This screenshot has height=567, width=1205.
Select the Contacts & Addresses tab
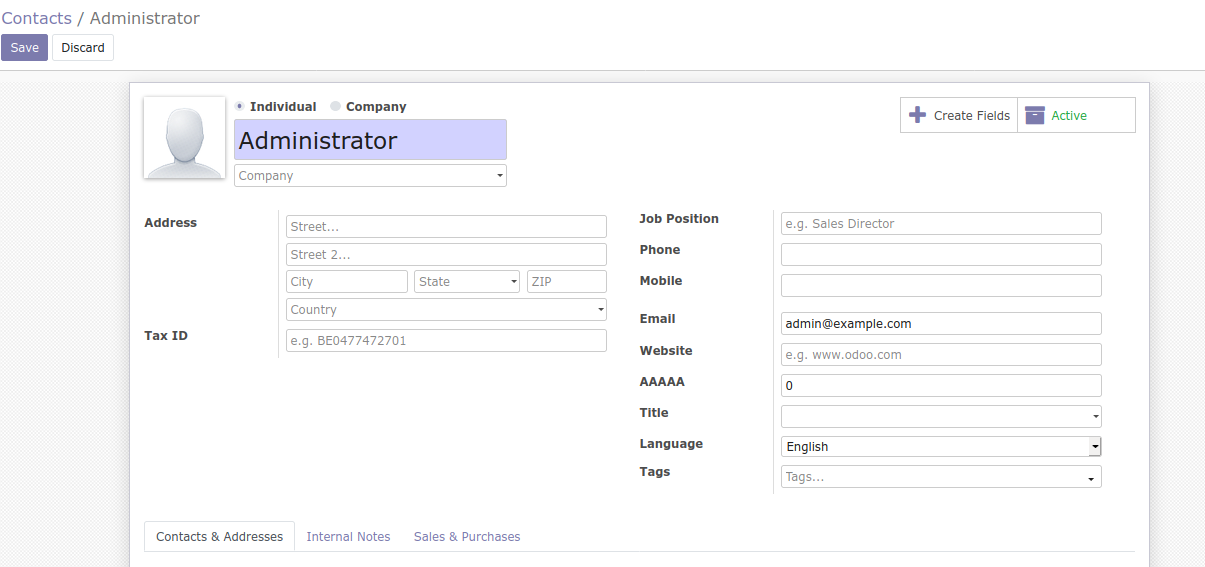coord(219,537)
